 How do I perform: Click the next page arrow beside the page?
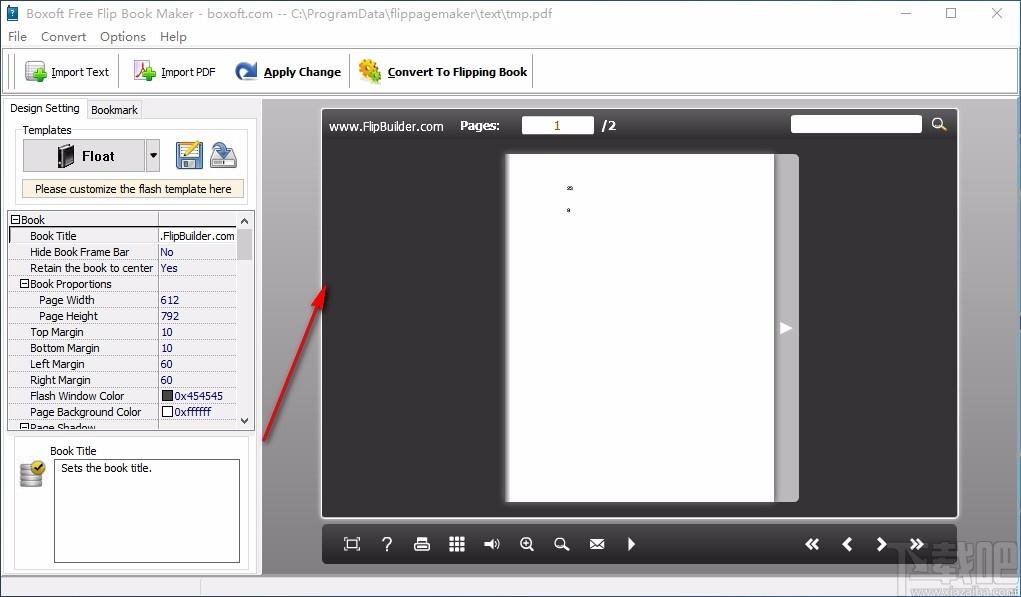click(786, 328)
